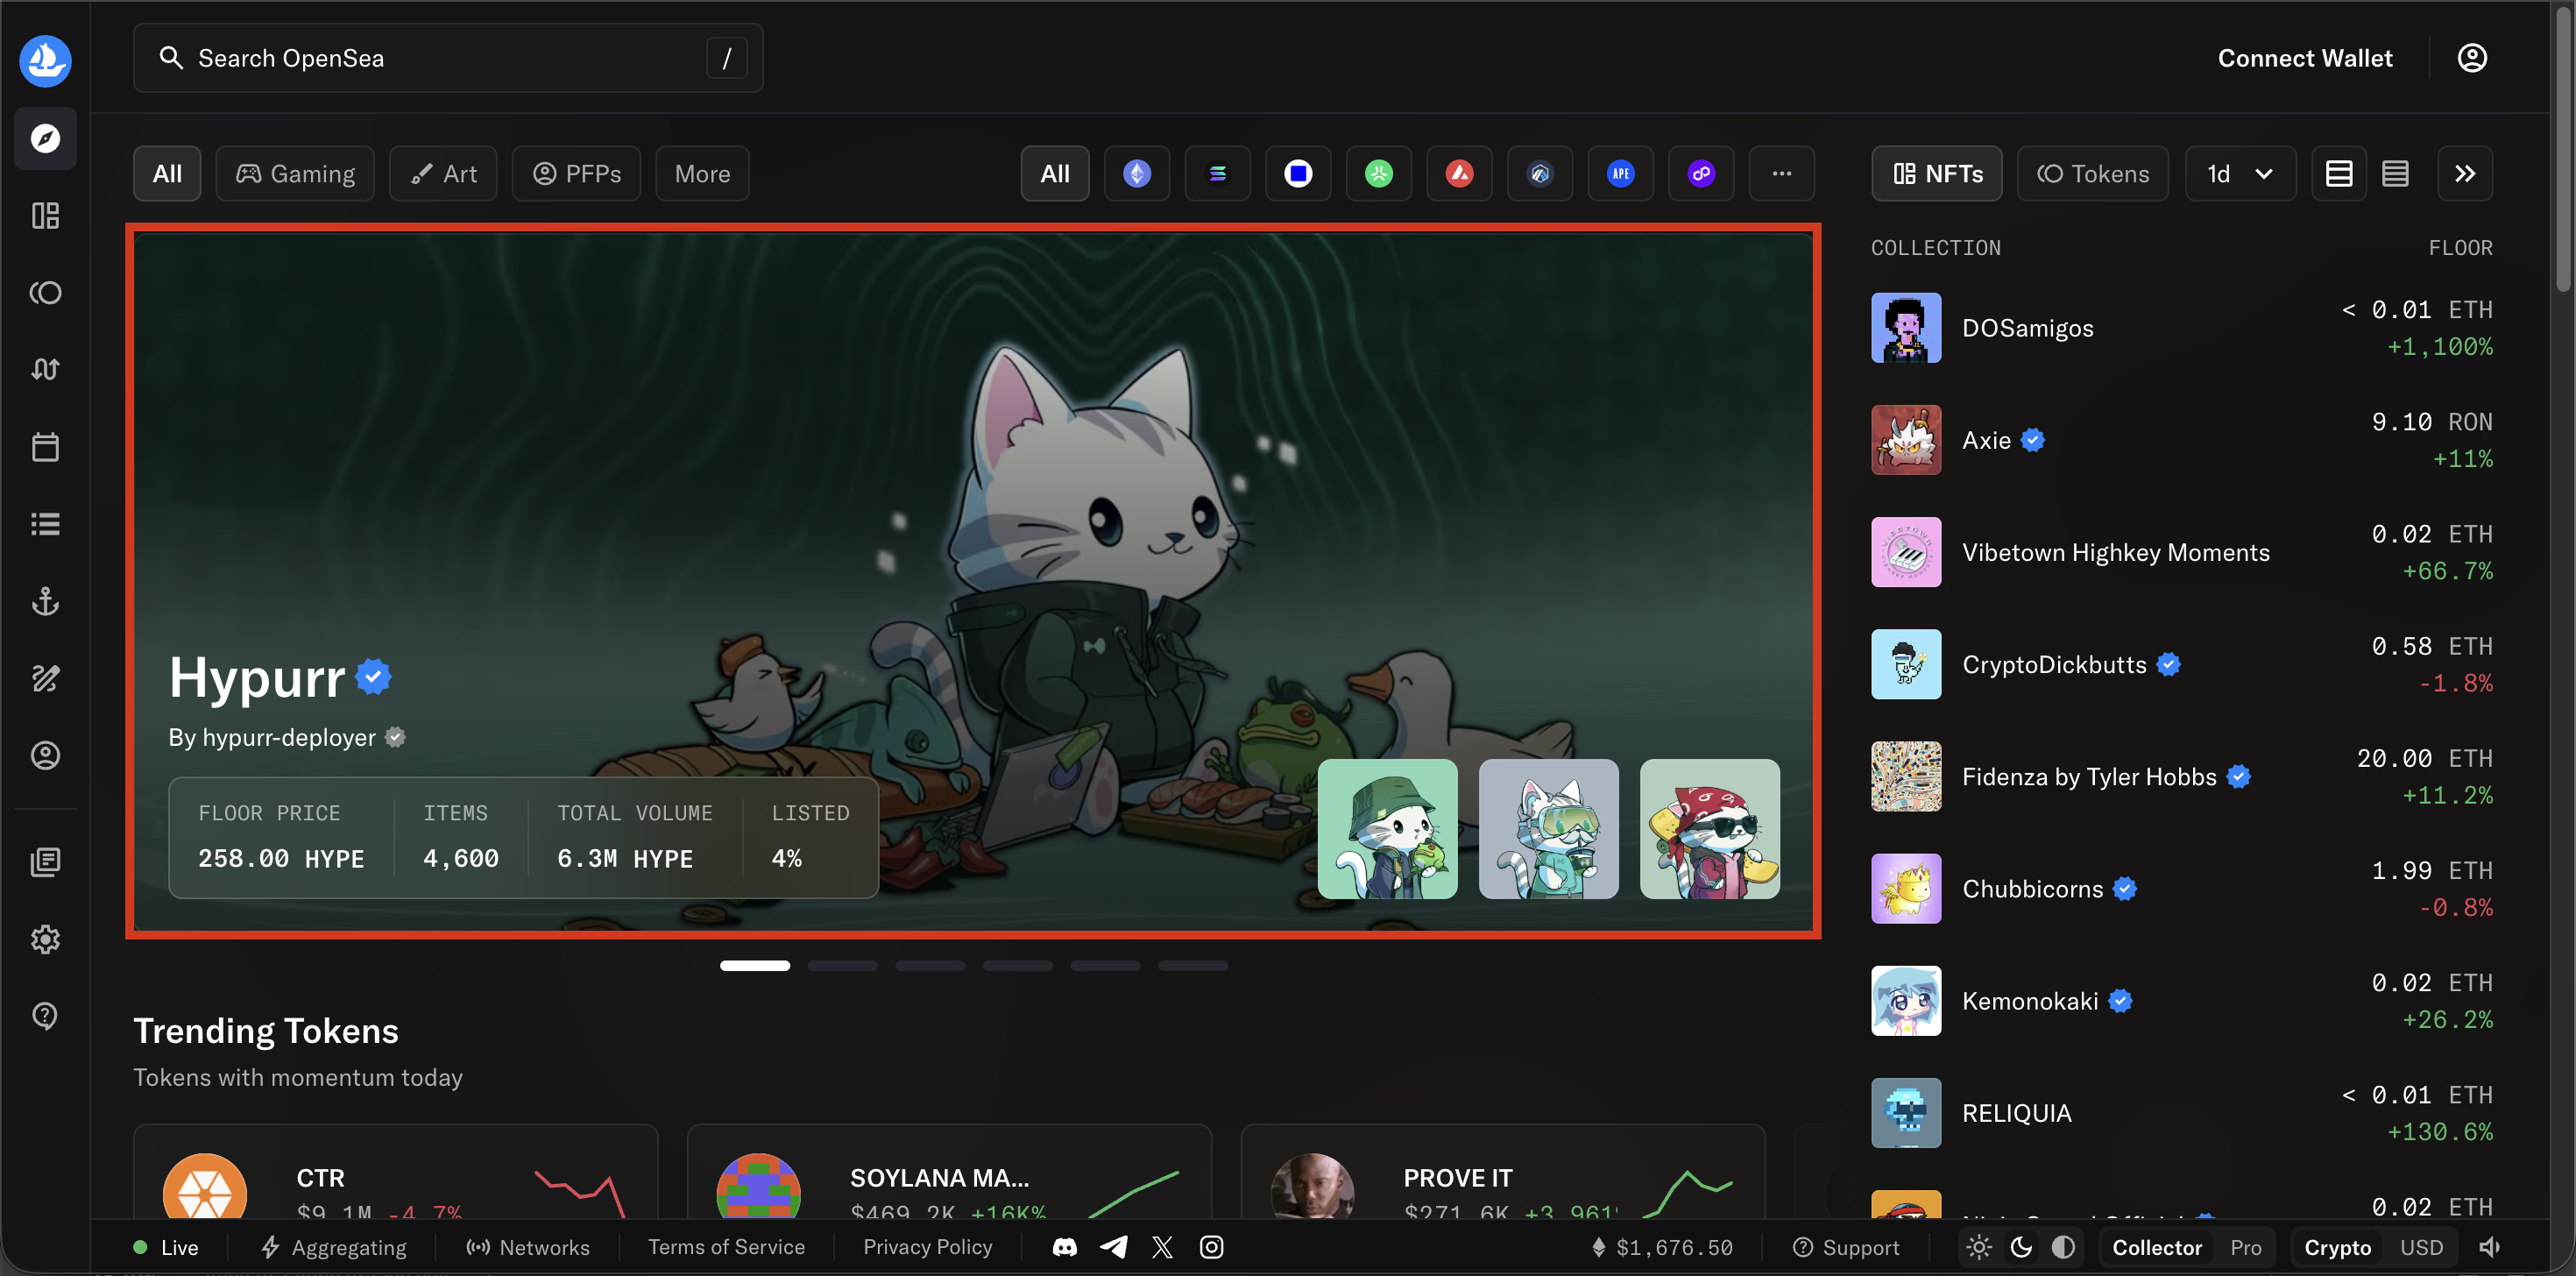Select the Art category tab

pos(443,174)
